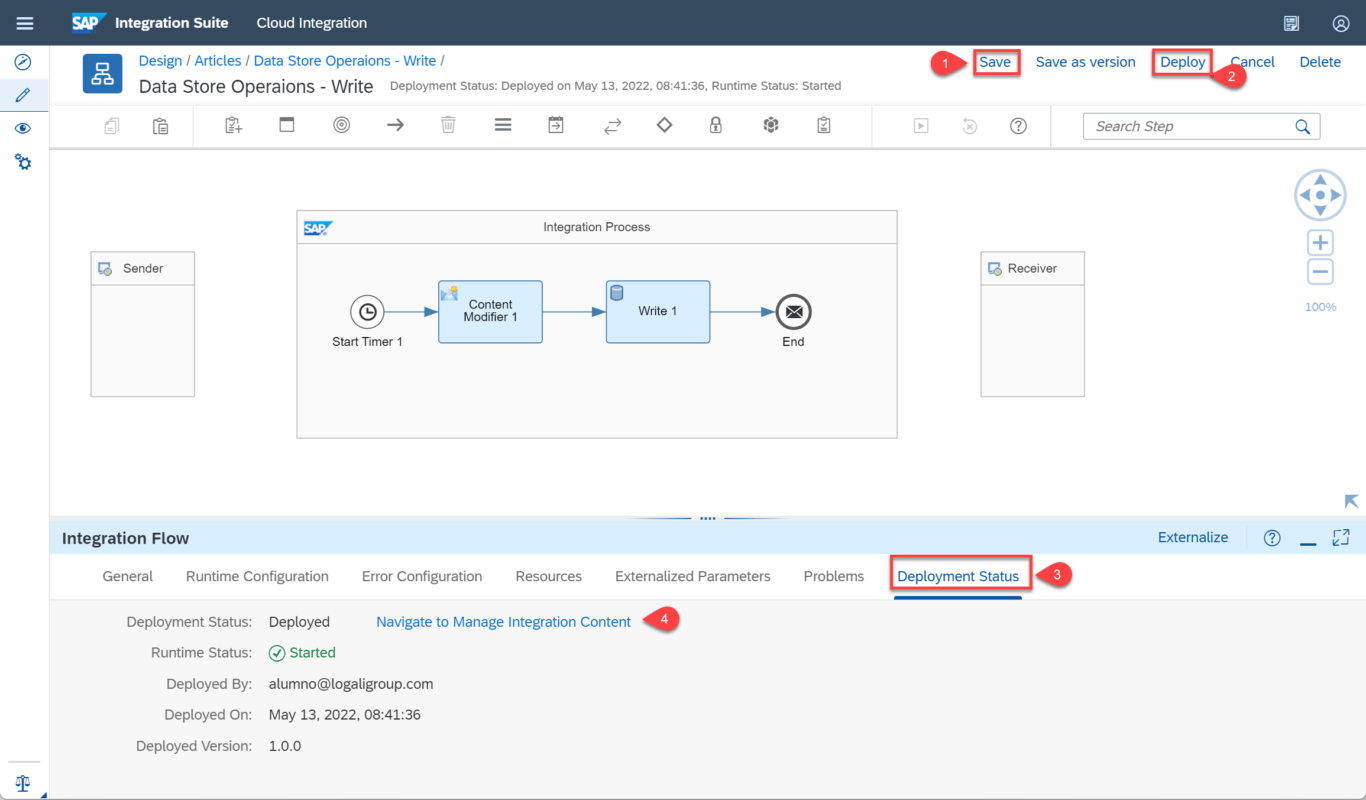Open the properties panel help icon
1366x800 pixels.
[x=1272, y=538]
